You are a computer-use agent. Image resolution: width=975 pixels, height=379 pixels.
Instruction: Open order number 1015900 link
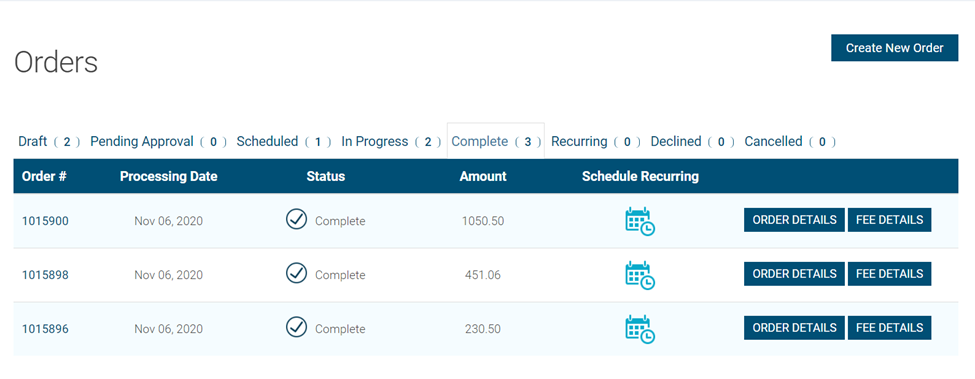45,221
